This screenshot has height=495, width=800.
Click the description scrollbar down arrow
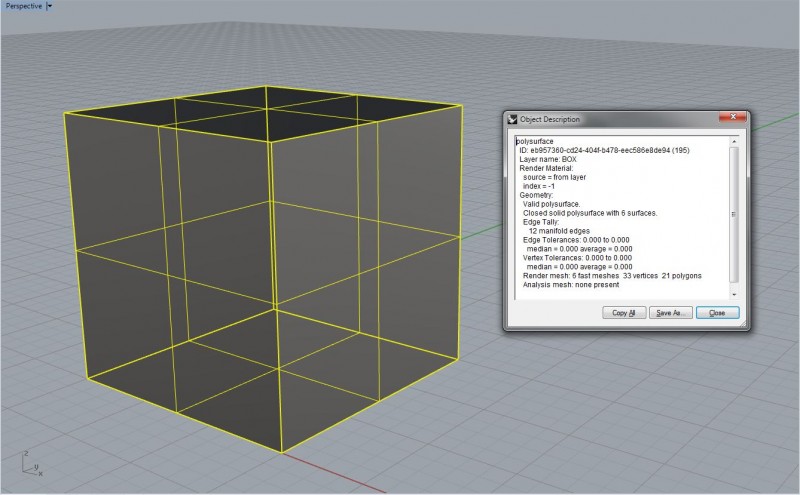735,294
